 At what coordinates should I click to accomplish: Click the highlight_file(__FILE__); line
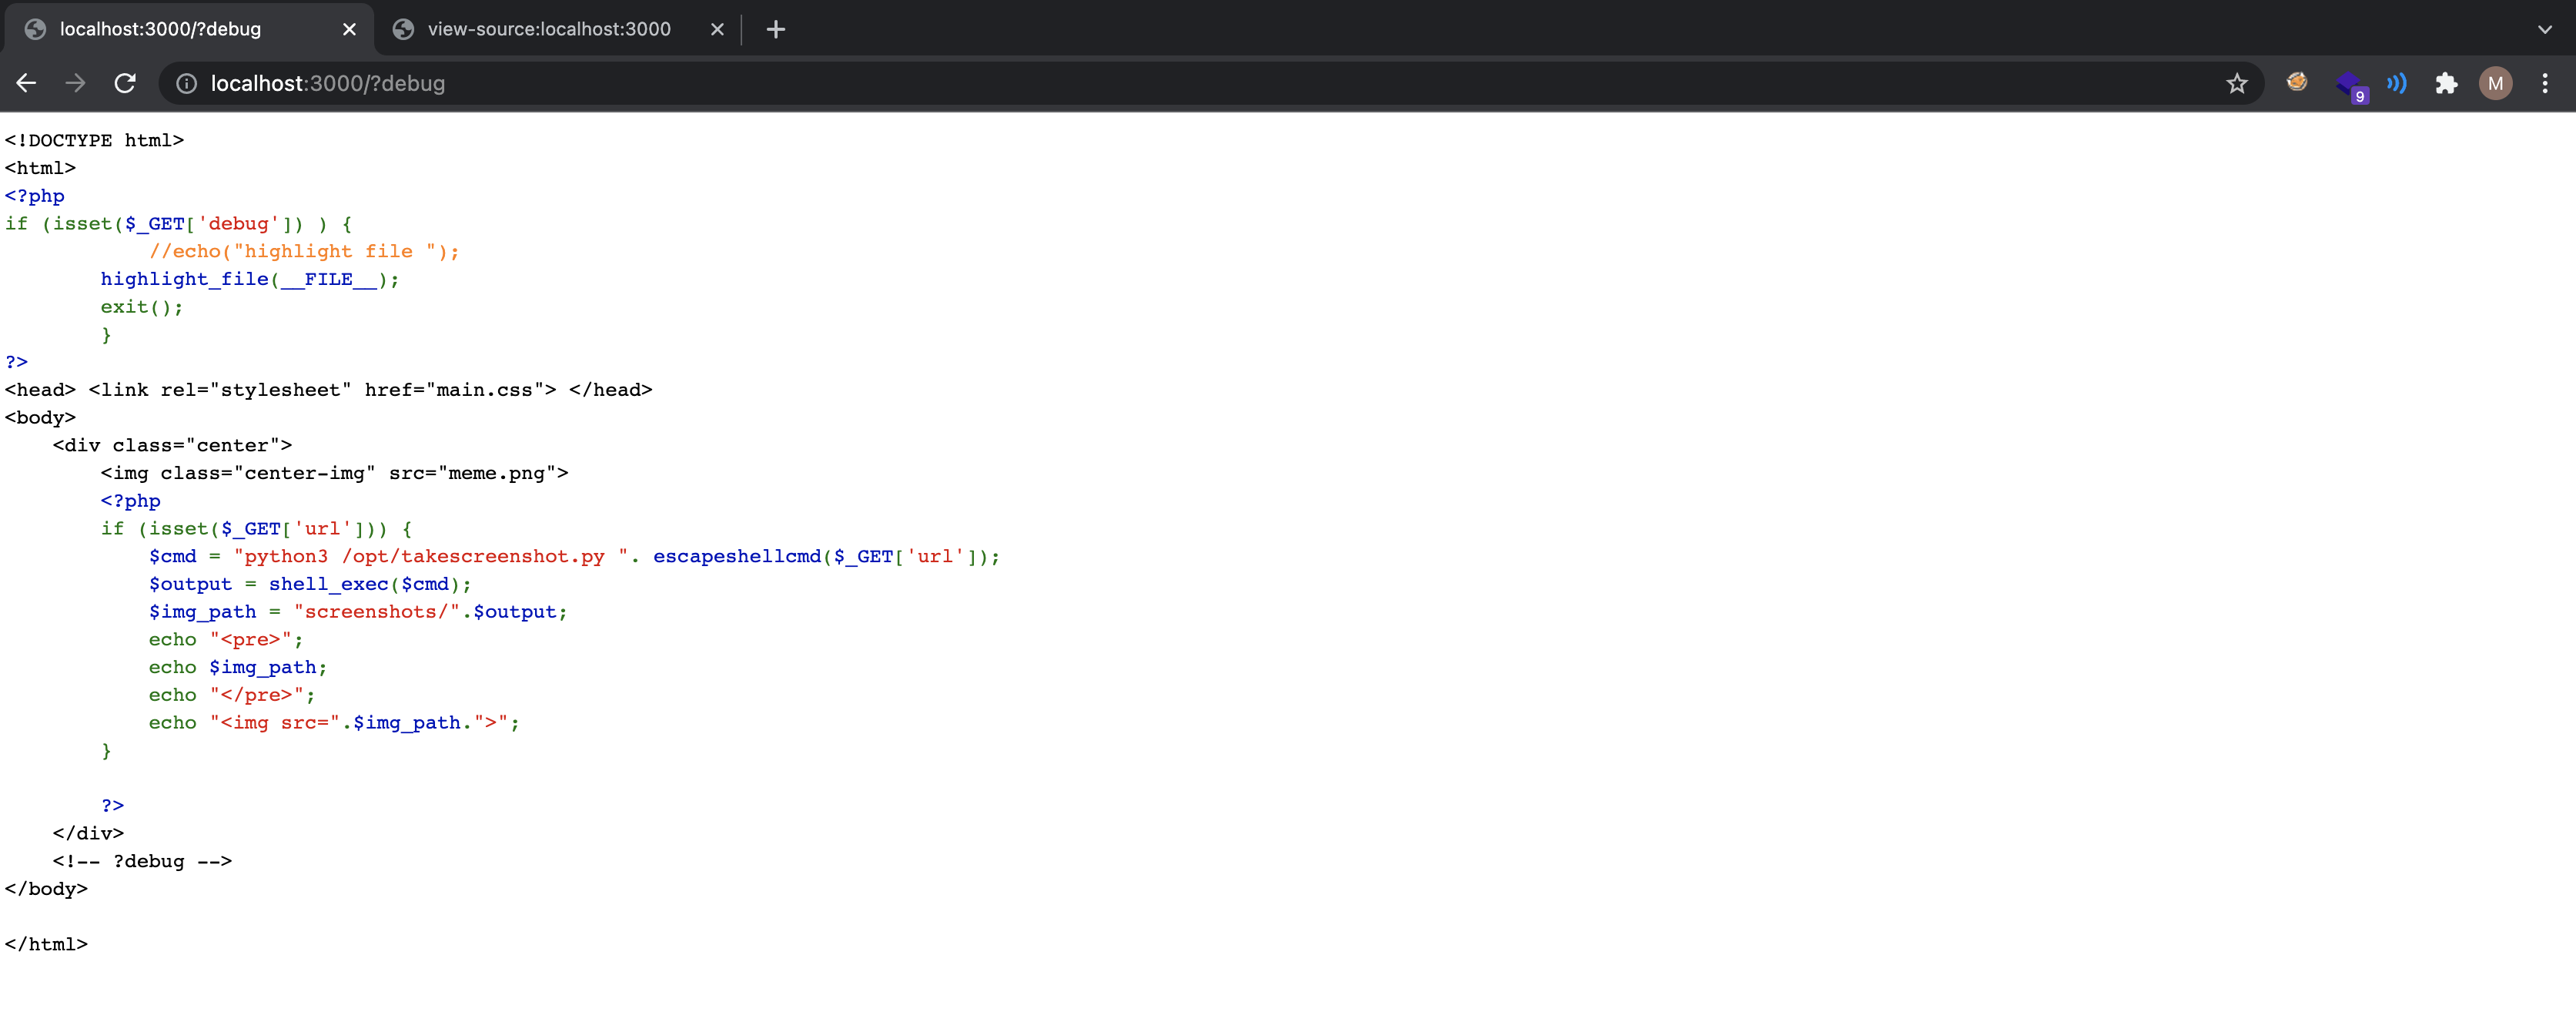(x=250, y=280)
